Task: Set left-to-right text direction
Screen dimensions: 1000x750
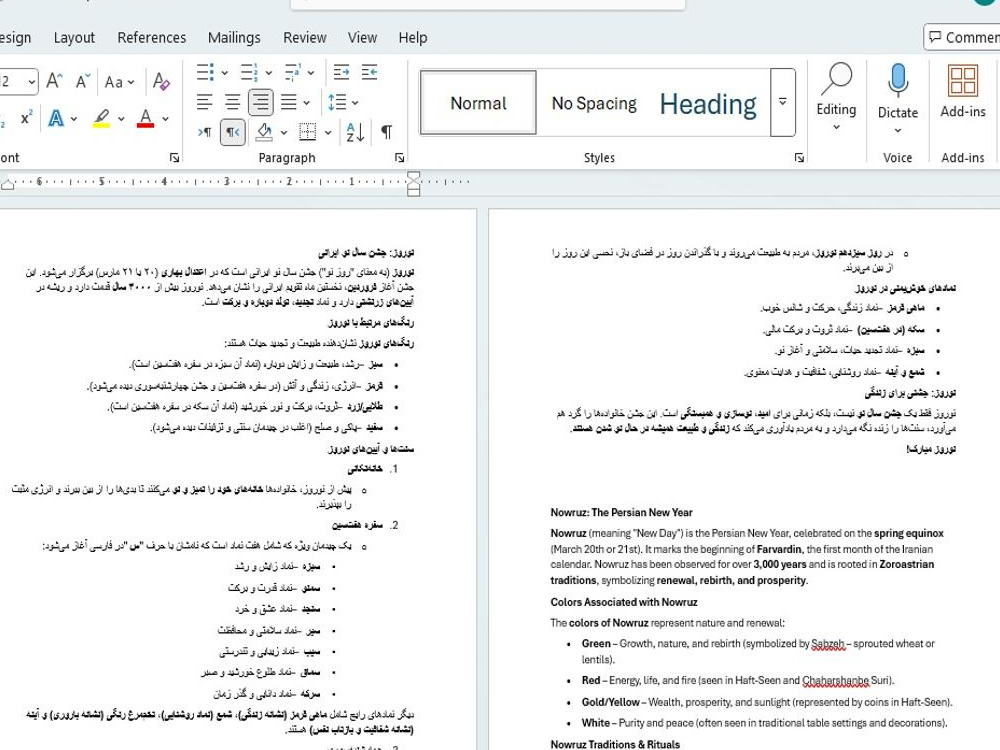Action: tap(204, 132)
